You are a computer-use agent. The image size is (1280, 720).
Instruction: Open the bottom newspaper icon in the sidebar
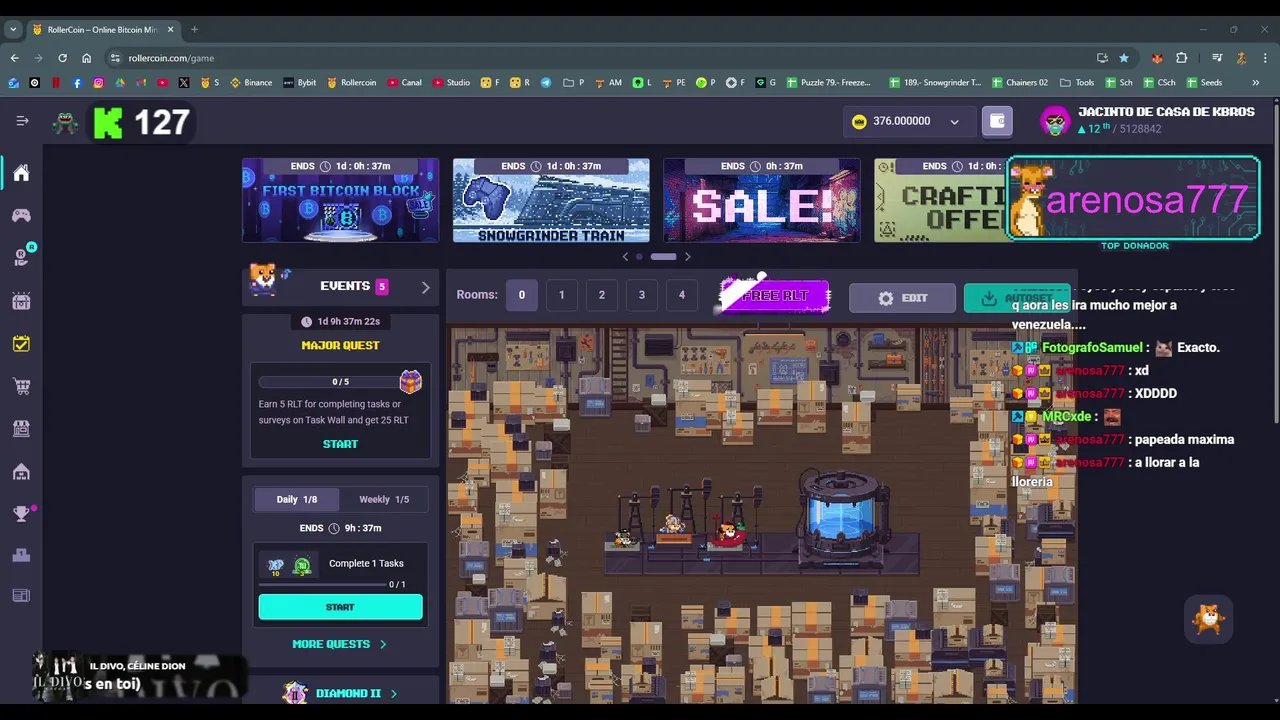21,596
